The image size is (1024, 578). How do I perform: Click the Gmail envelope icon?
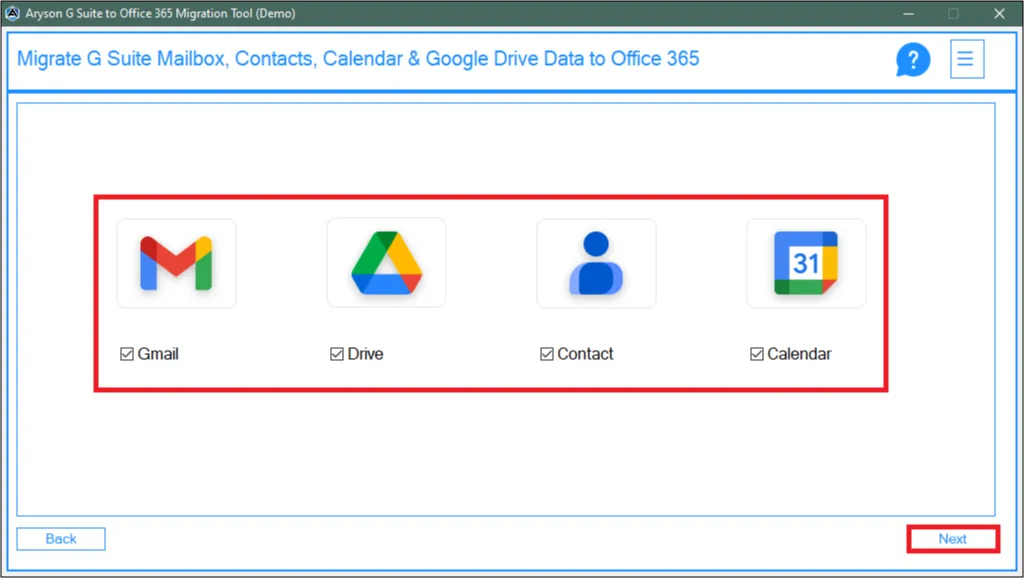pos(176,263)
